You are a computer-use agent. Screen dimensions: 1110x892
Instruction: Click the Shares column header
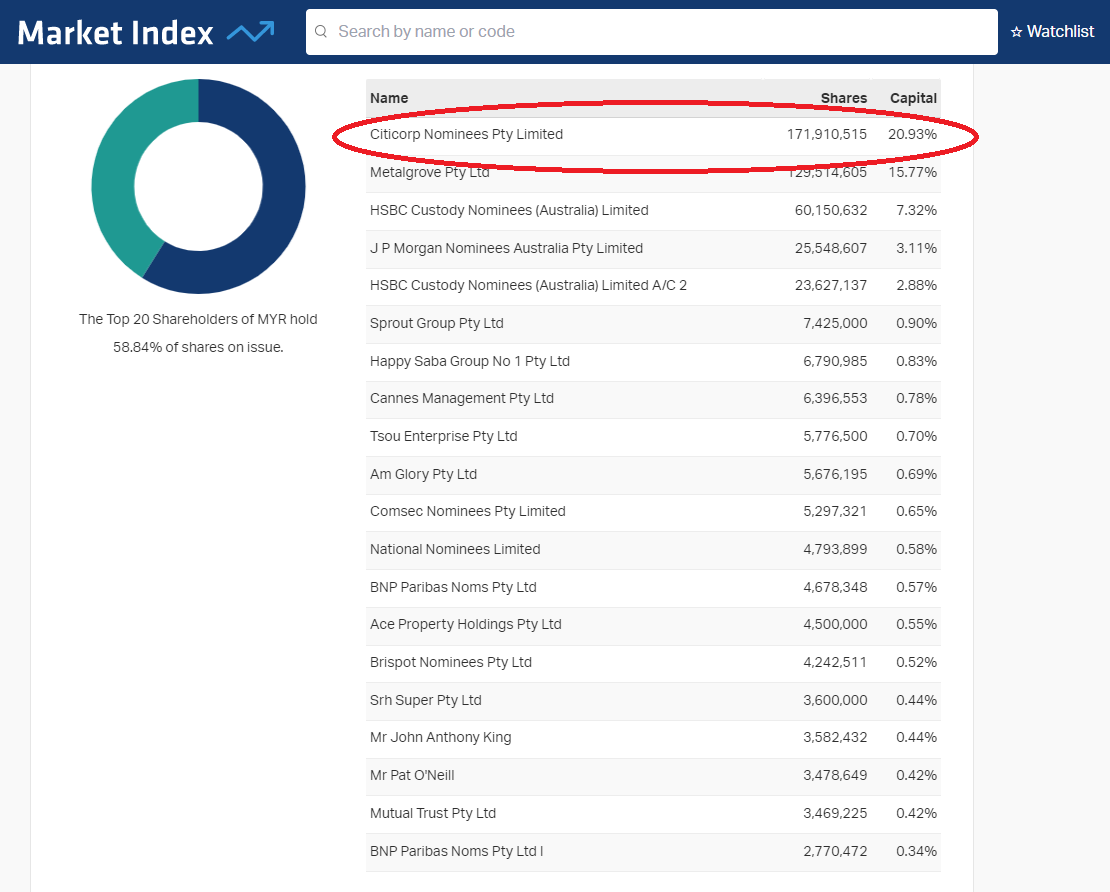pos(843,98)
